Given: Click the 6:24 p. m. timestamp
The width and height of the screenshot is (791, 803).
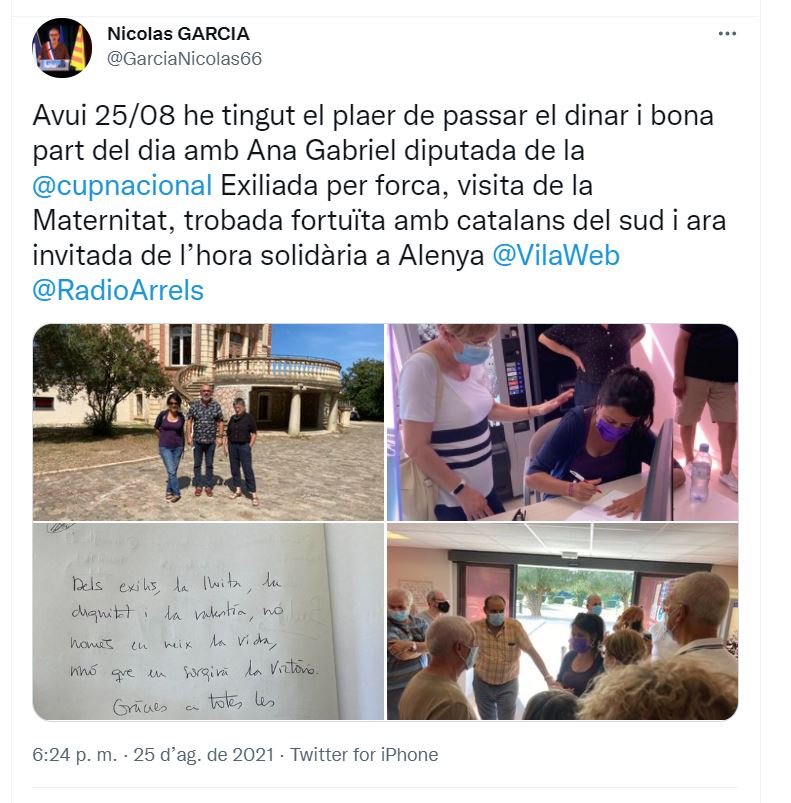Looking at the screenshot, I should point(75,755).
